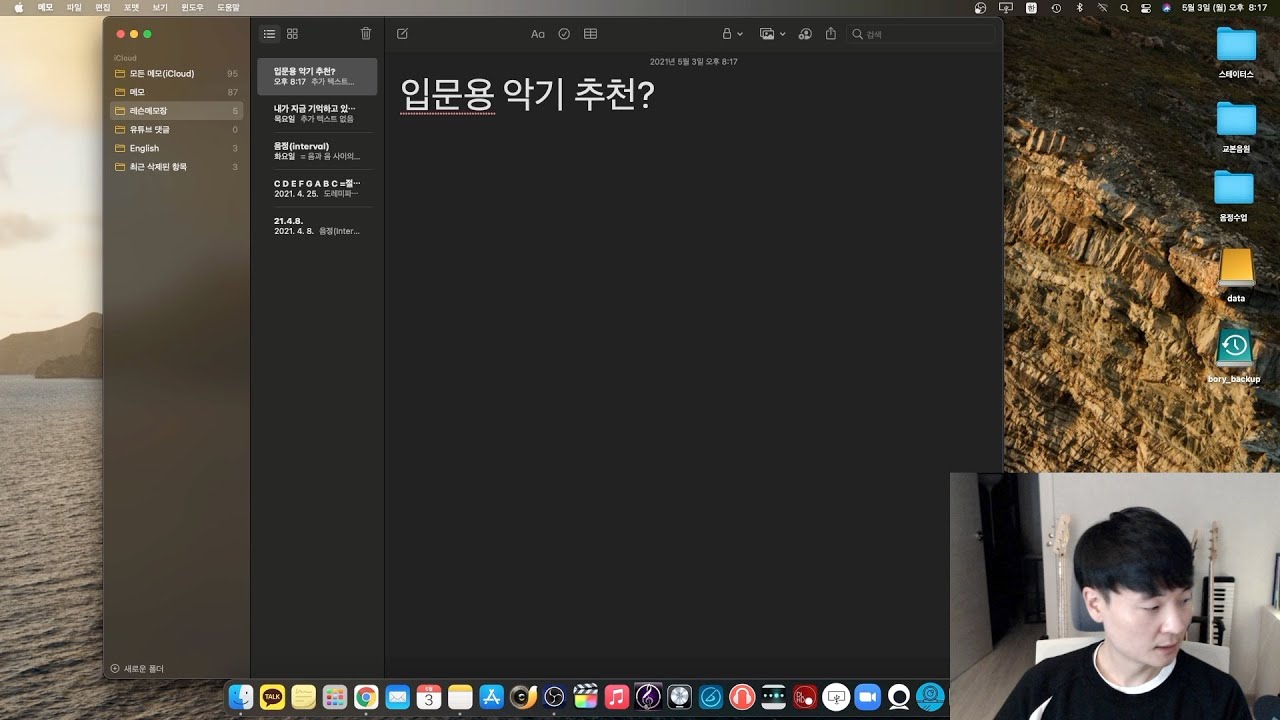Image resolution: width=1280 pixels, height=720 pixels.
Task: Open the photo media insert dropdown
Action: point(772,34)
